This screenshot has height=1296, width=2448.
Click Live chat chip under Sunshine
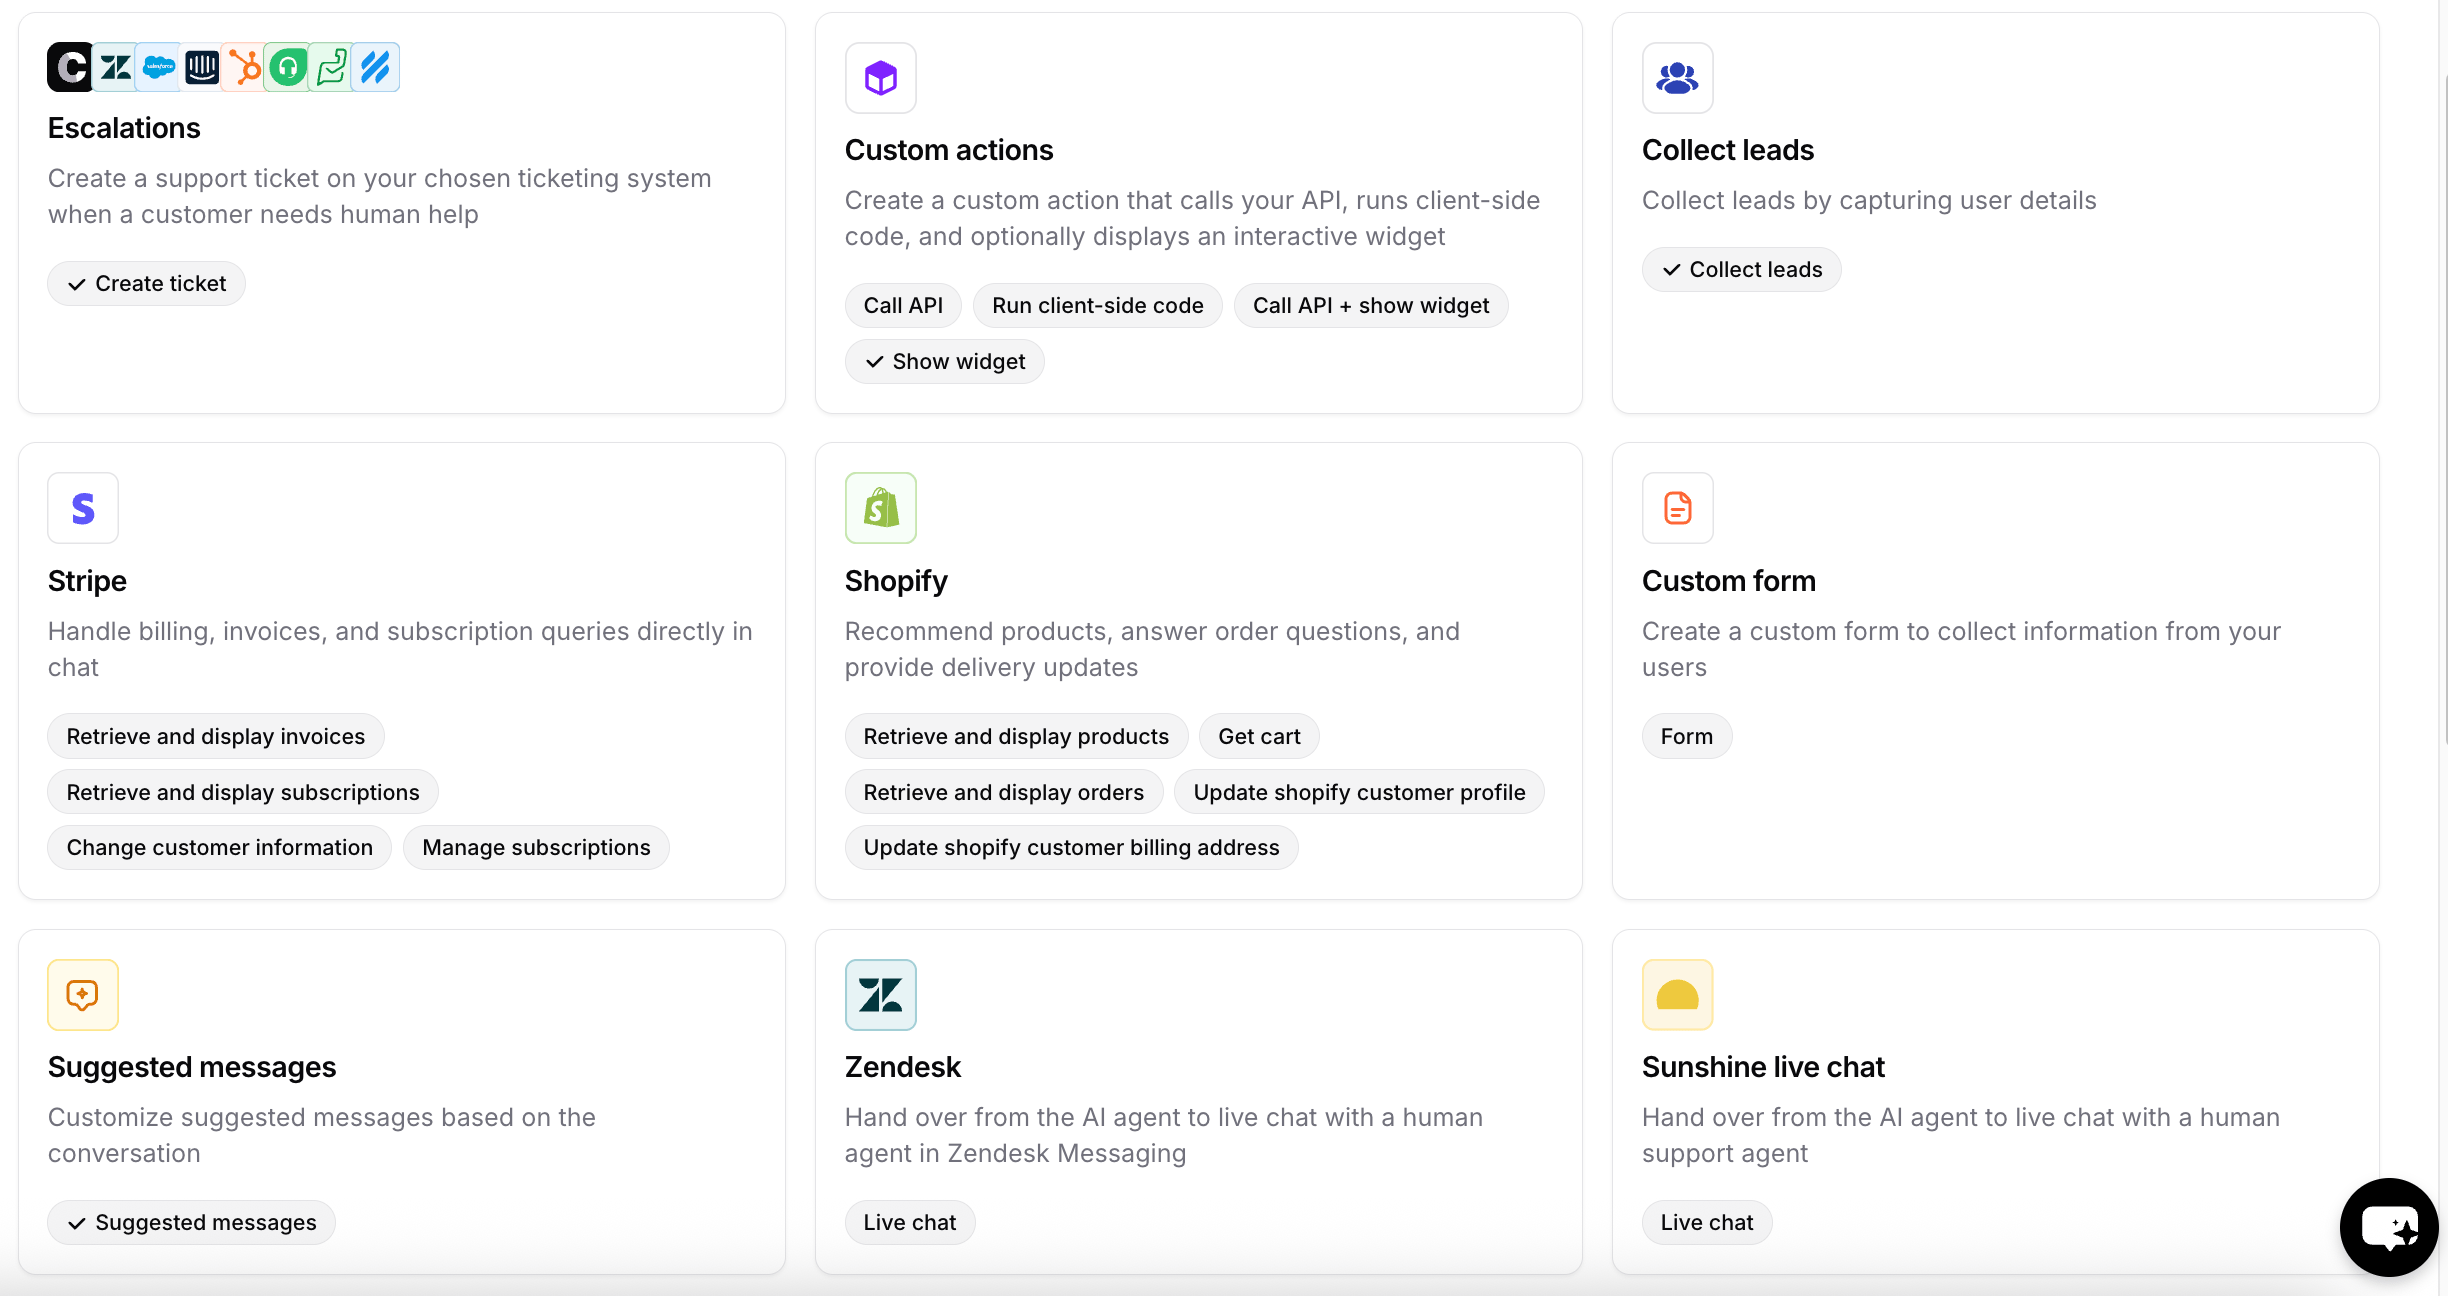1706,1223
